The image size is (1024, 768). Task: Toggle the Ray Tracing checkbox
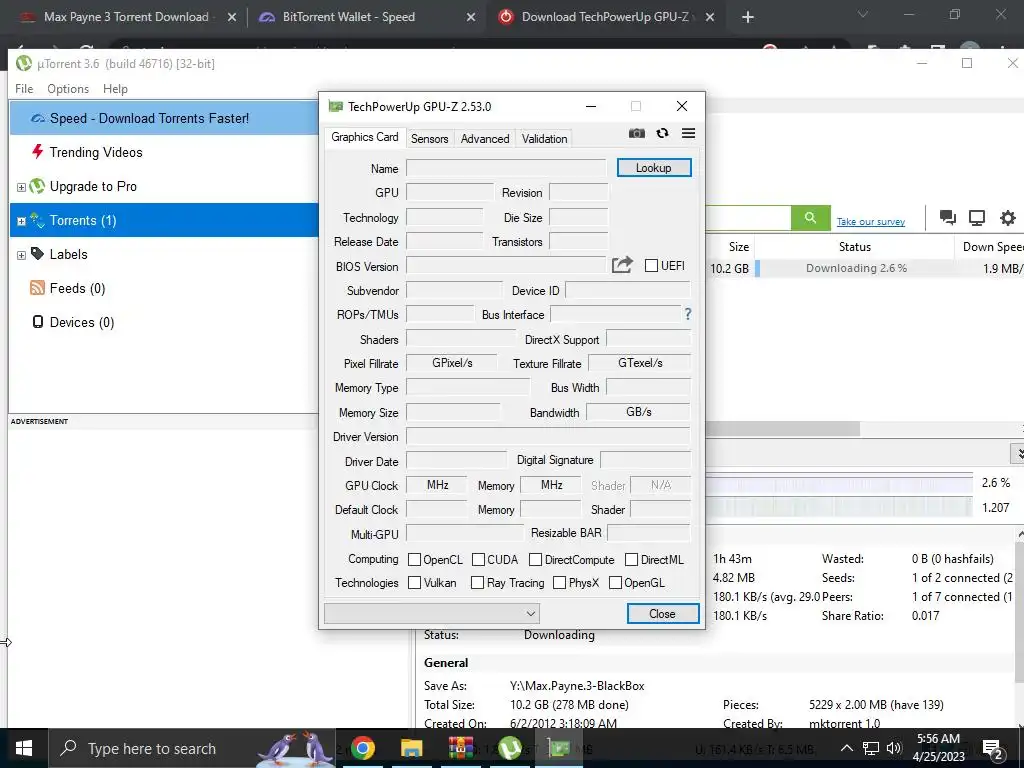click(477, 583)
